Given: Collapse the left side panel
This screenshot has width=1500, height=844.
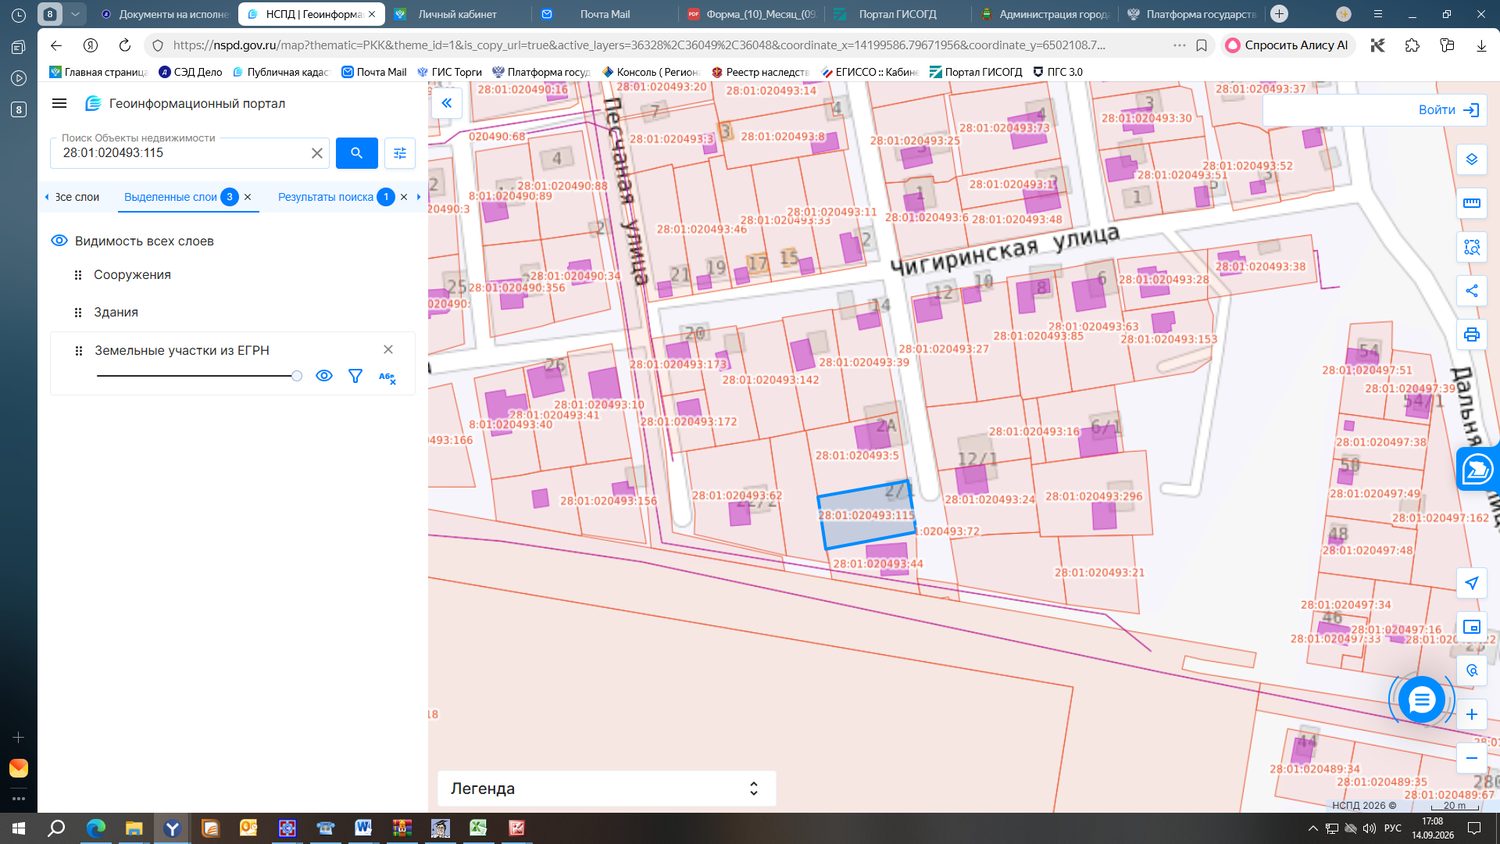Looking at the screenshot, I should [446, 103].
